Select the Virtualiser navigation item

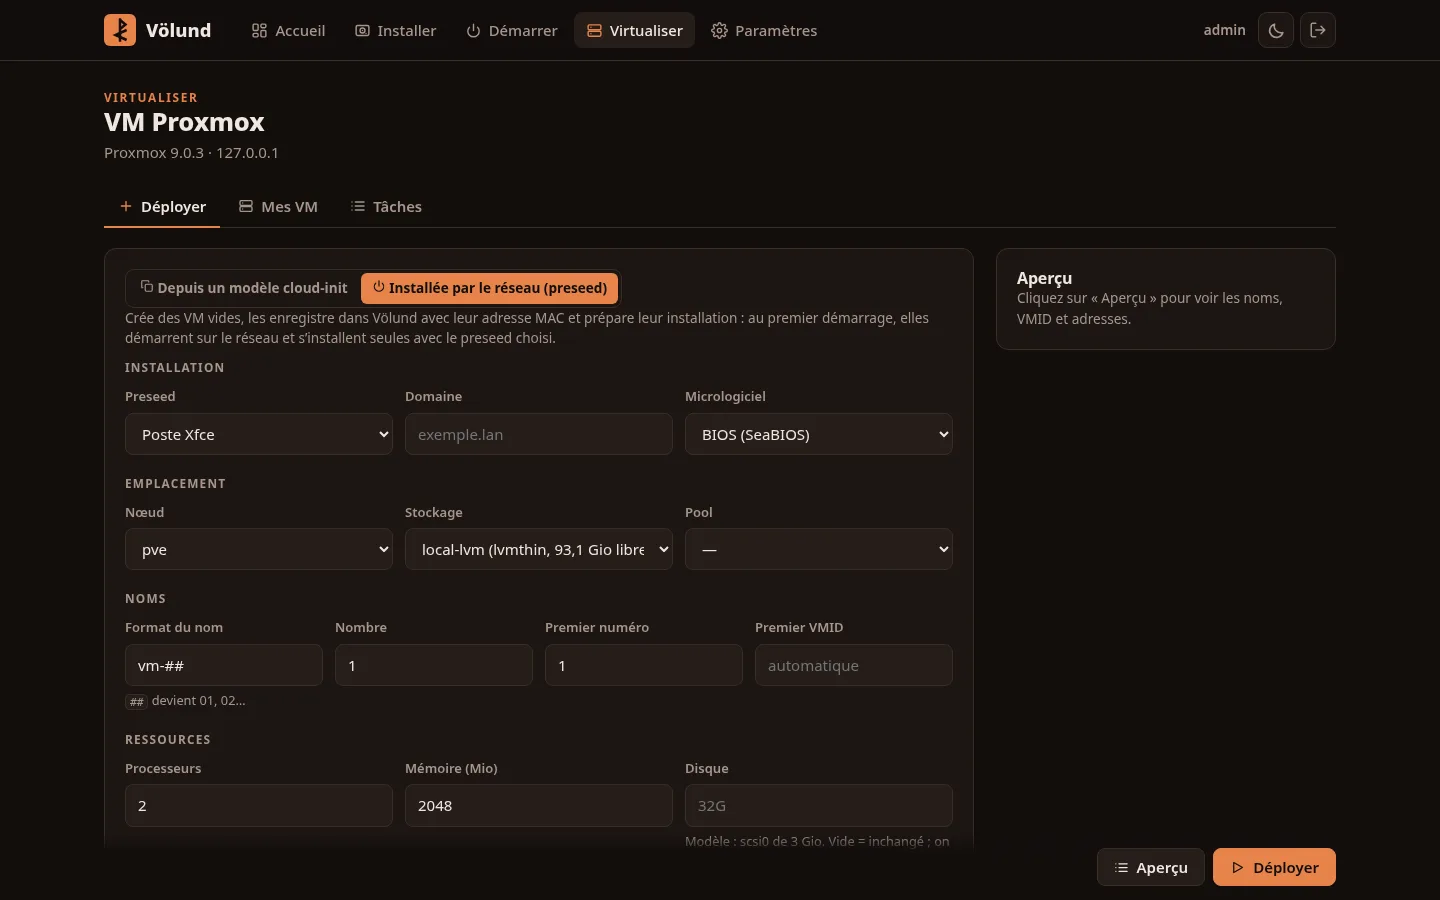point(634,31)
